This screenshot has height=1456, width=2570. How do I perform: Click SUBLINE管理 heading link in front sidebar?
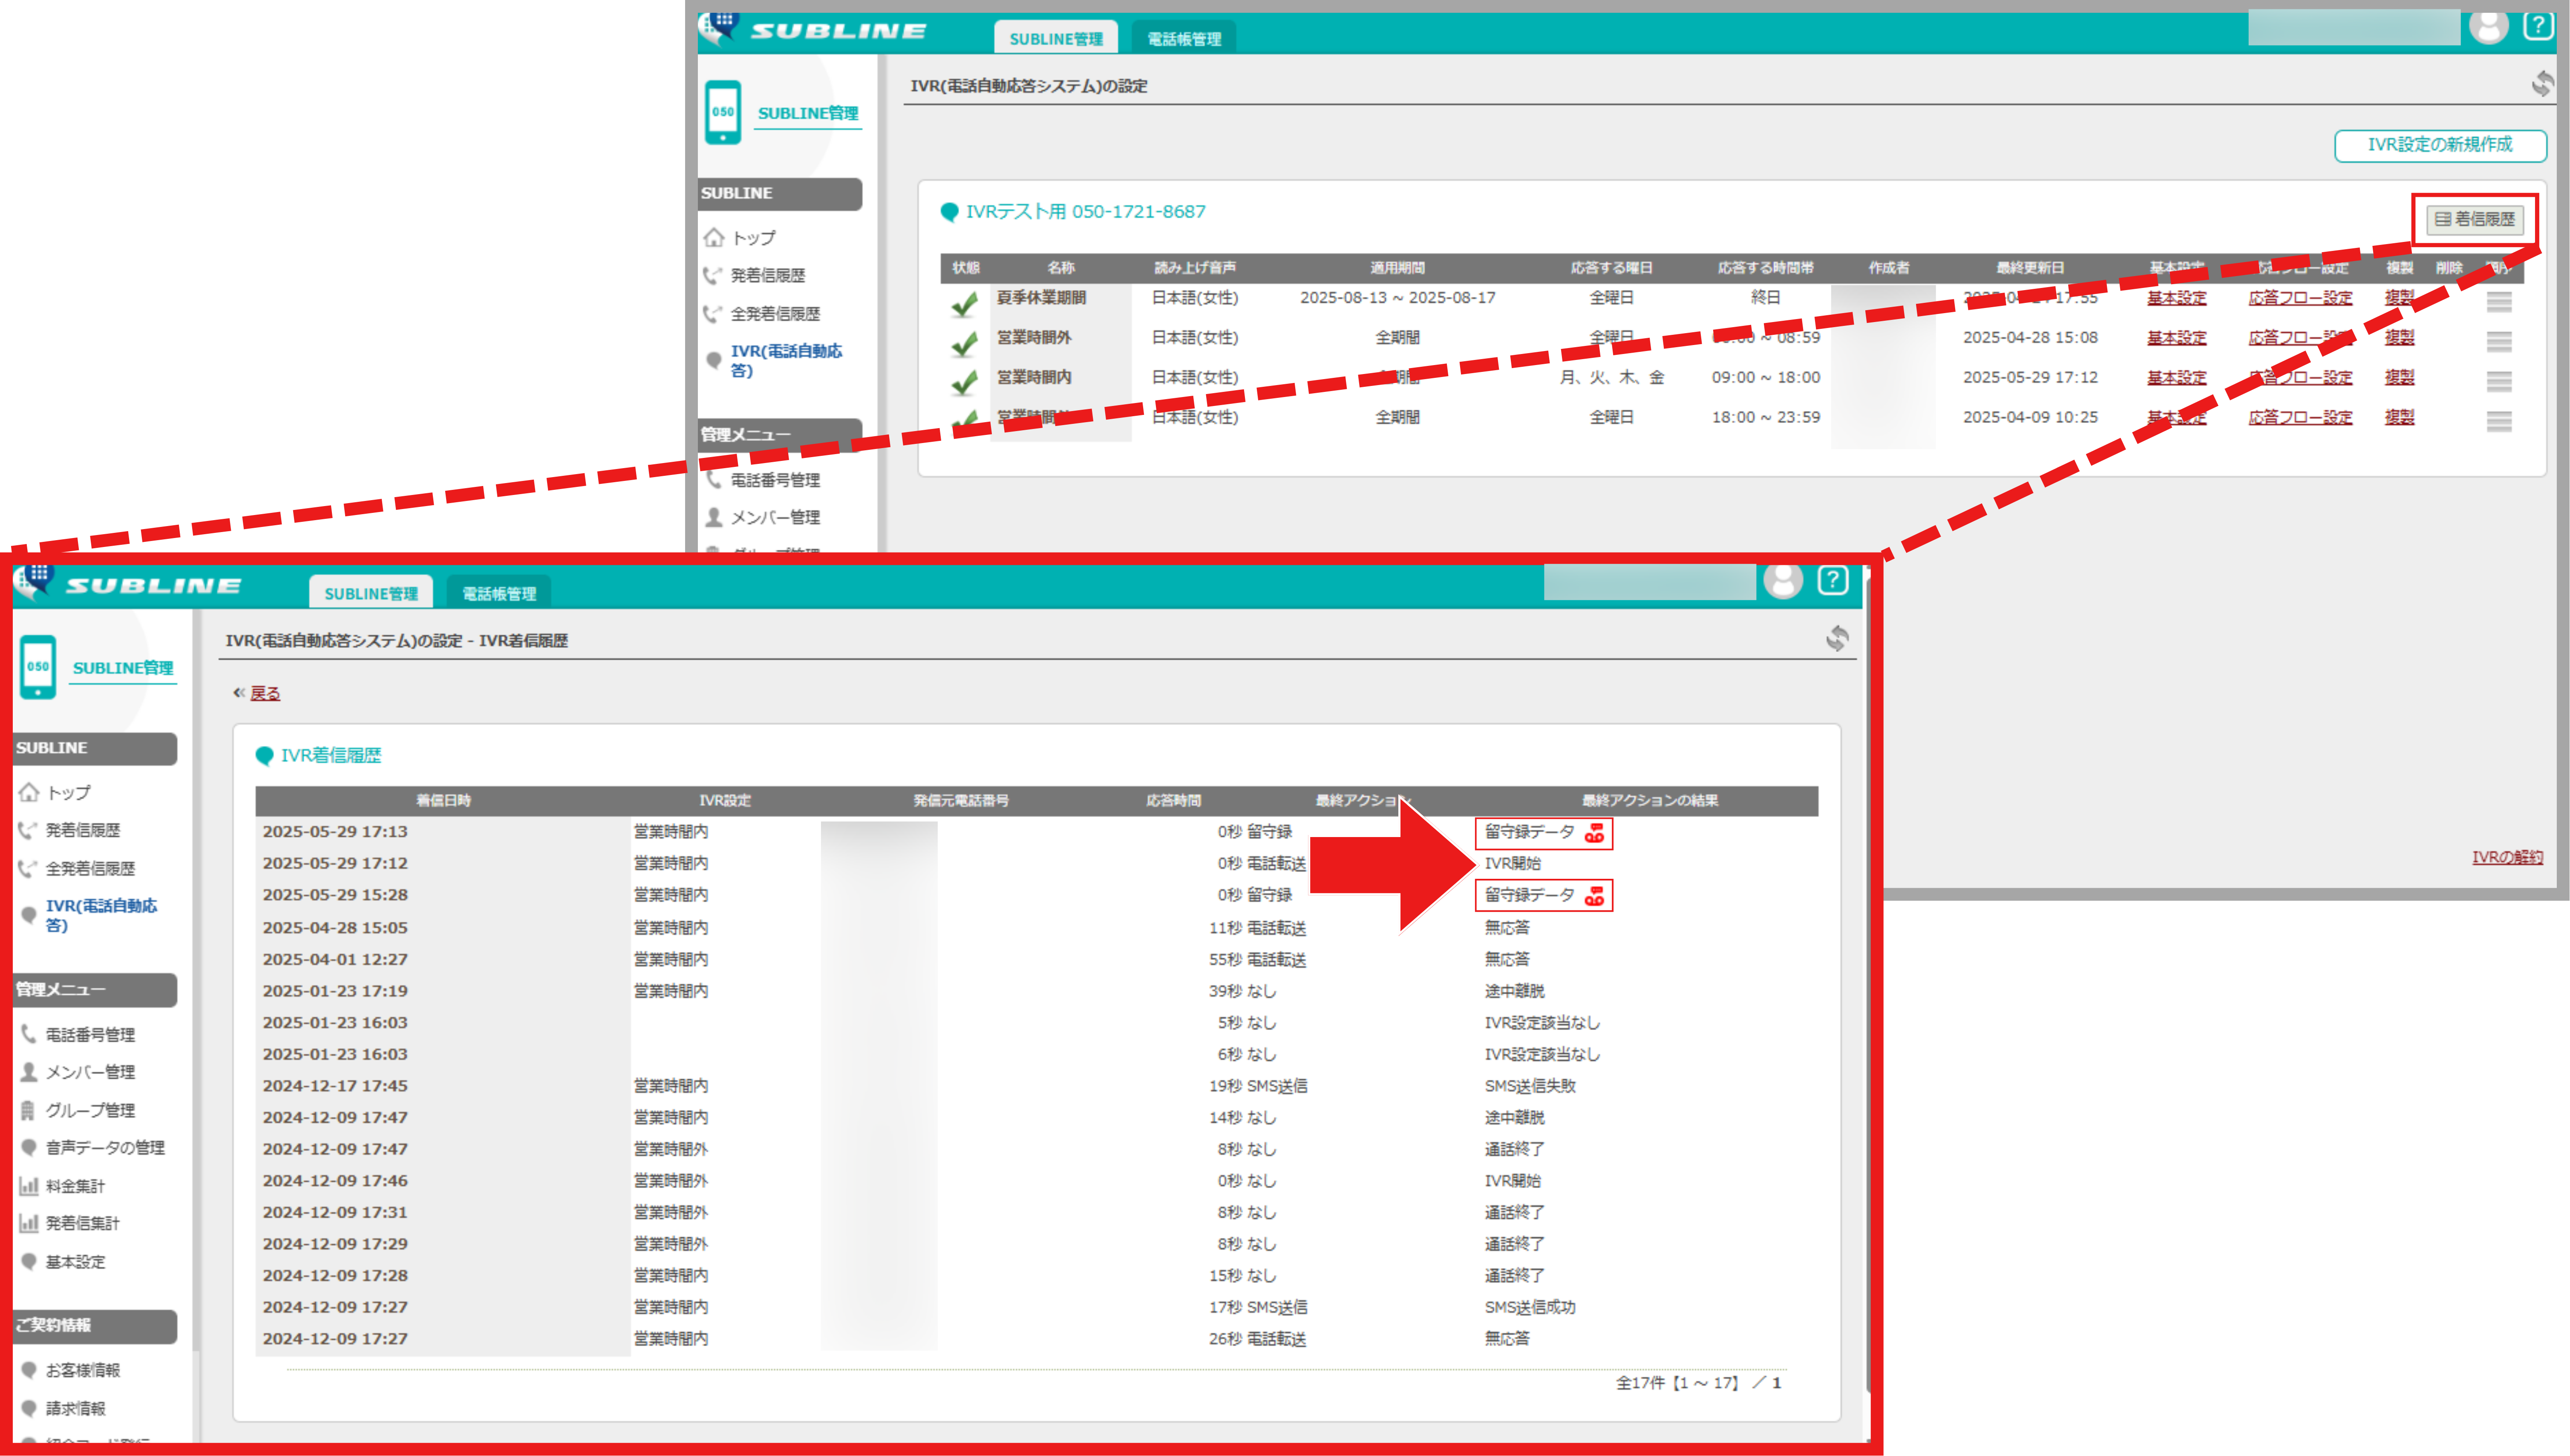coord(123,668)
